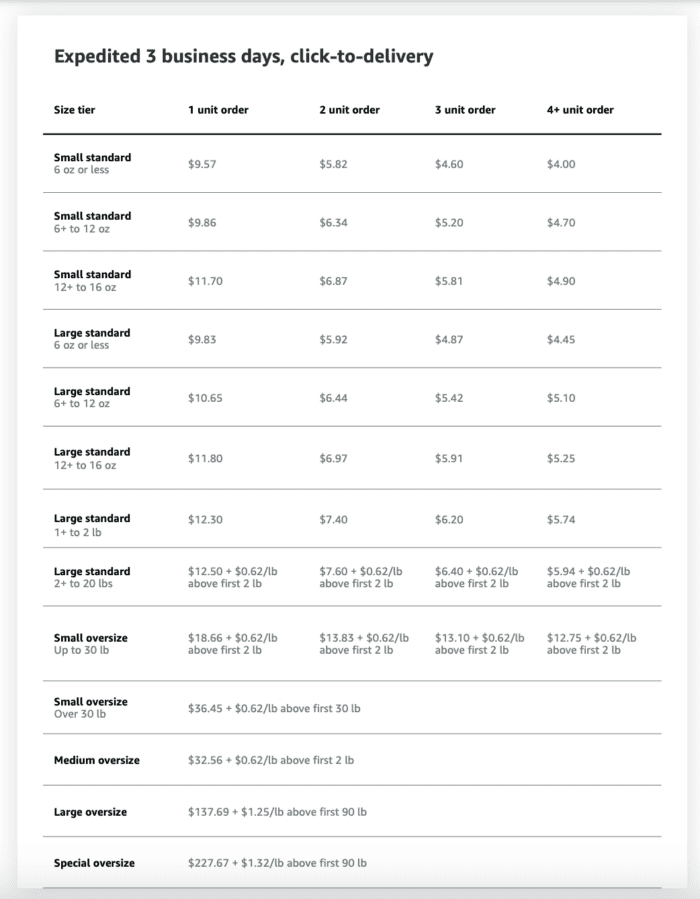The height and width of the screenshot is (899, 700).
Task: Click the "Expedited 3 business days, click-to-delivery" heading
Action: click(243, 57)
